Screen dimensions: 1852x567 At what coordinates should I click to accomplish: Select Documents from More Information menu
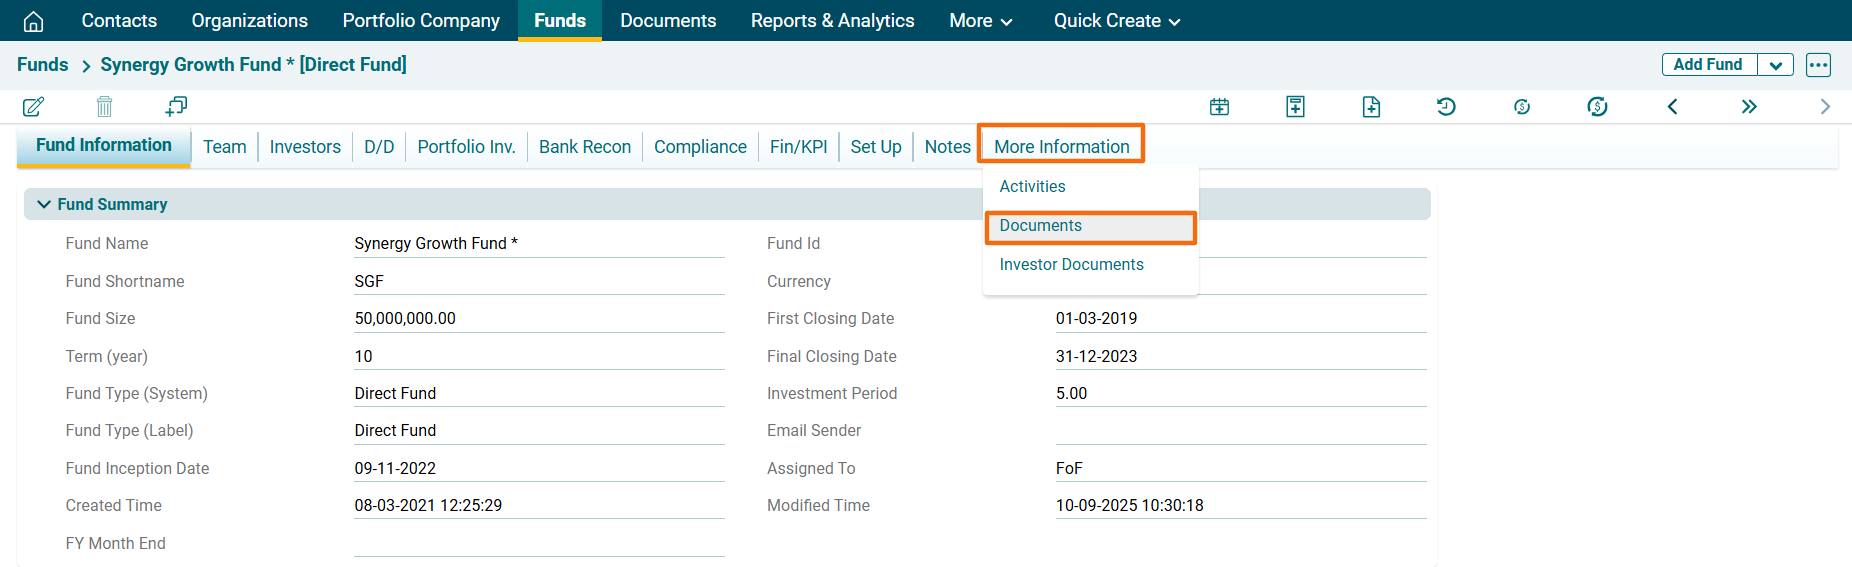1040,226
